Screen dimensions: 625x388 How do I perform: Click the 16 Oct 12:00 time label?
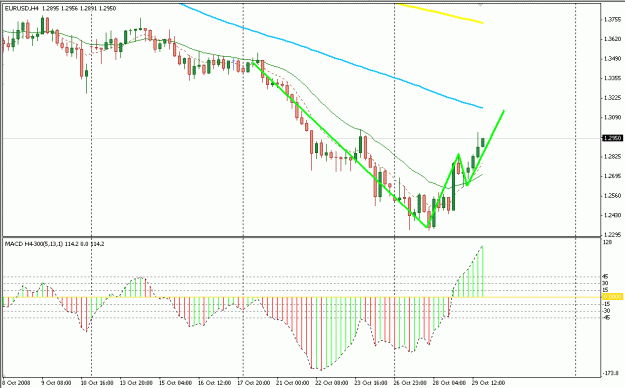(x=214, y=383)
